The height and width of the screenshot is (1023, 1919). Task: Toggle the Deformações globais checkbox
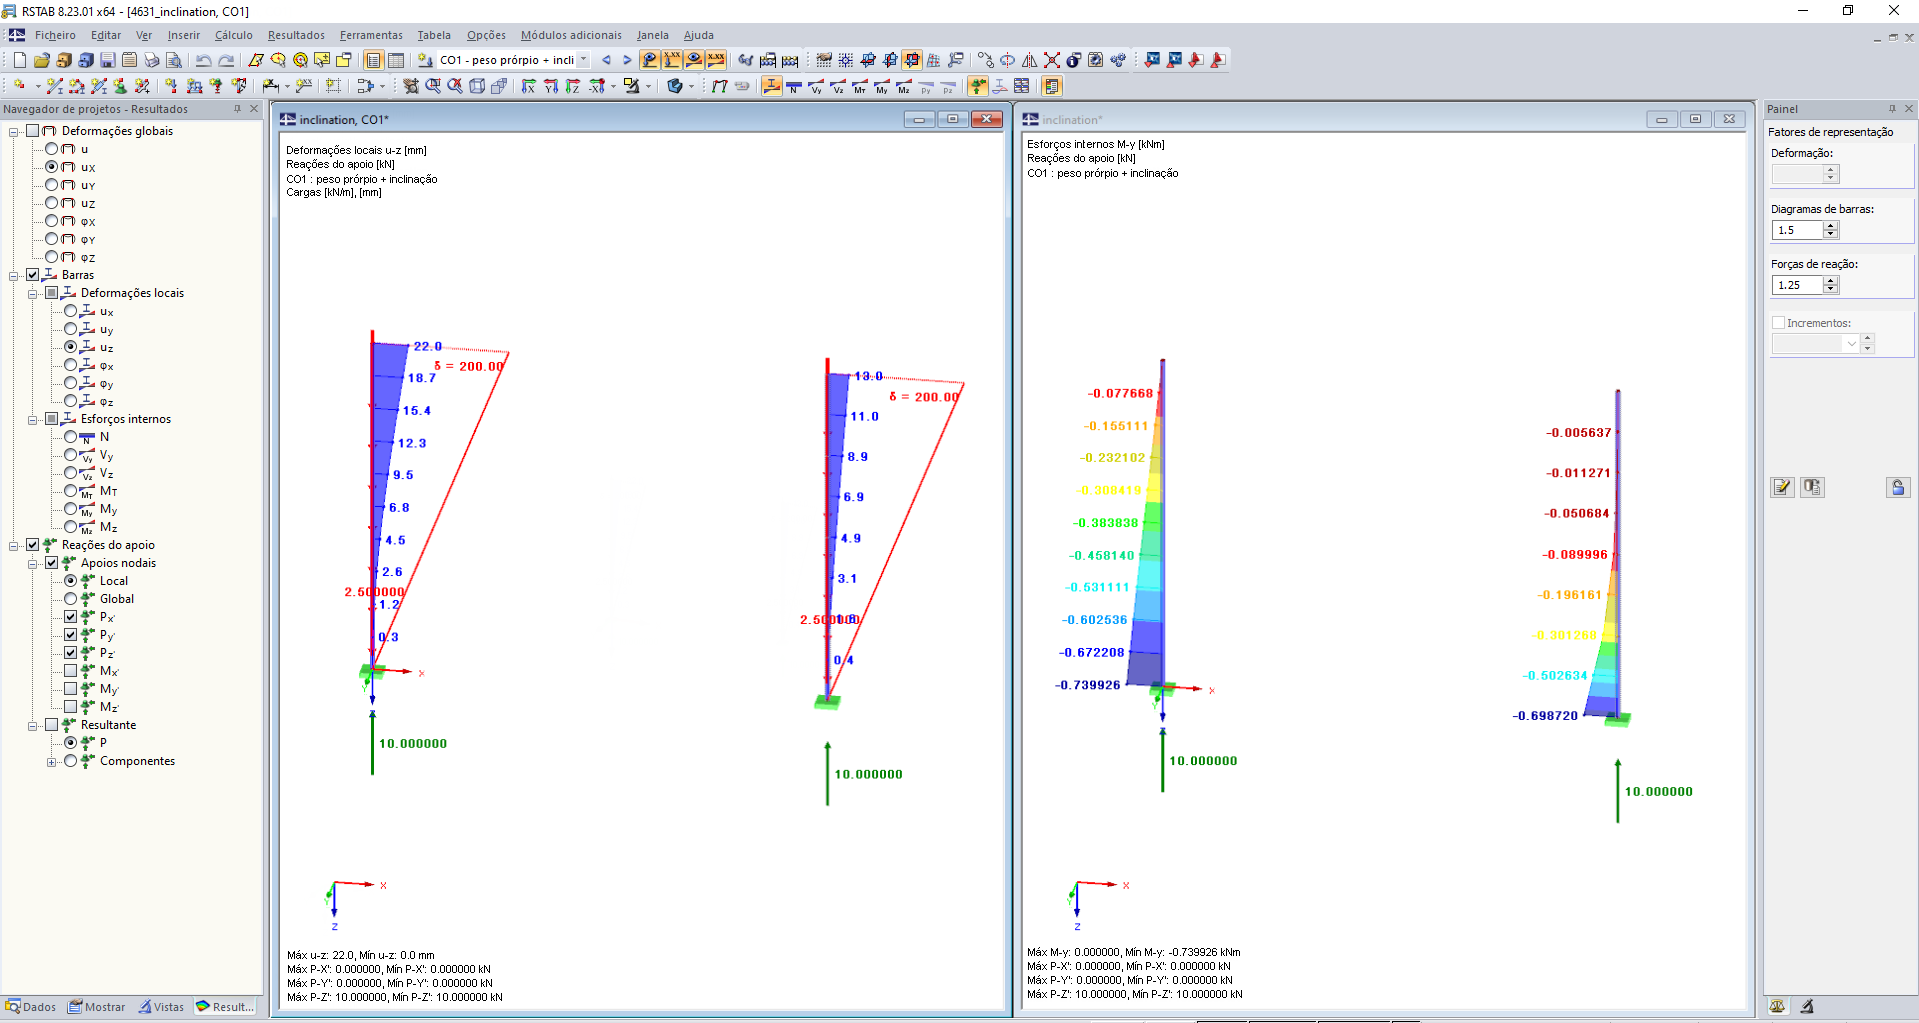[33, 131]
